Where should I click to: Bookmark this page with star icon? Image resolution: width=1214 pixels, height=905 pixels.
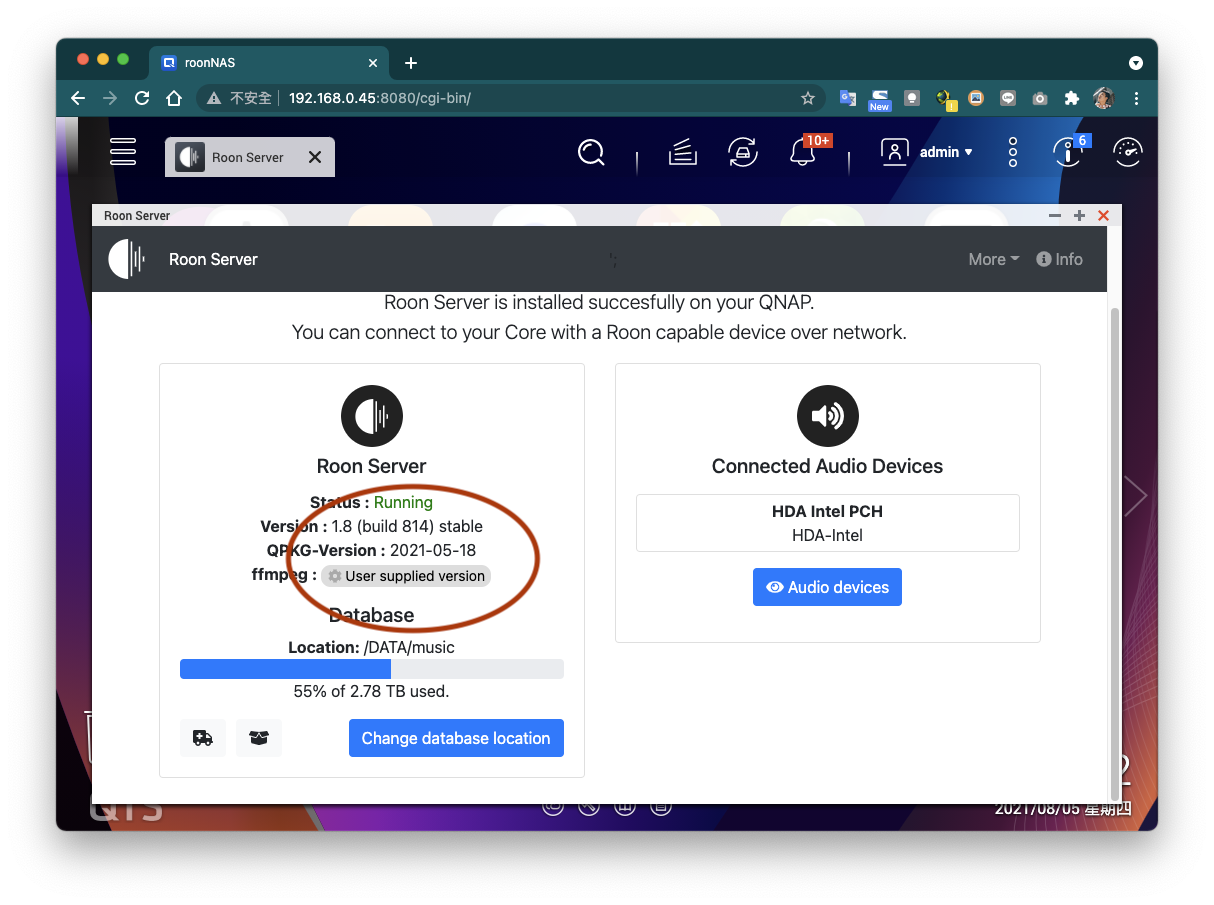808,98
